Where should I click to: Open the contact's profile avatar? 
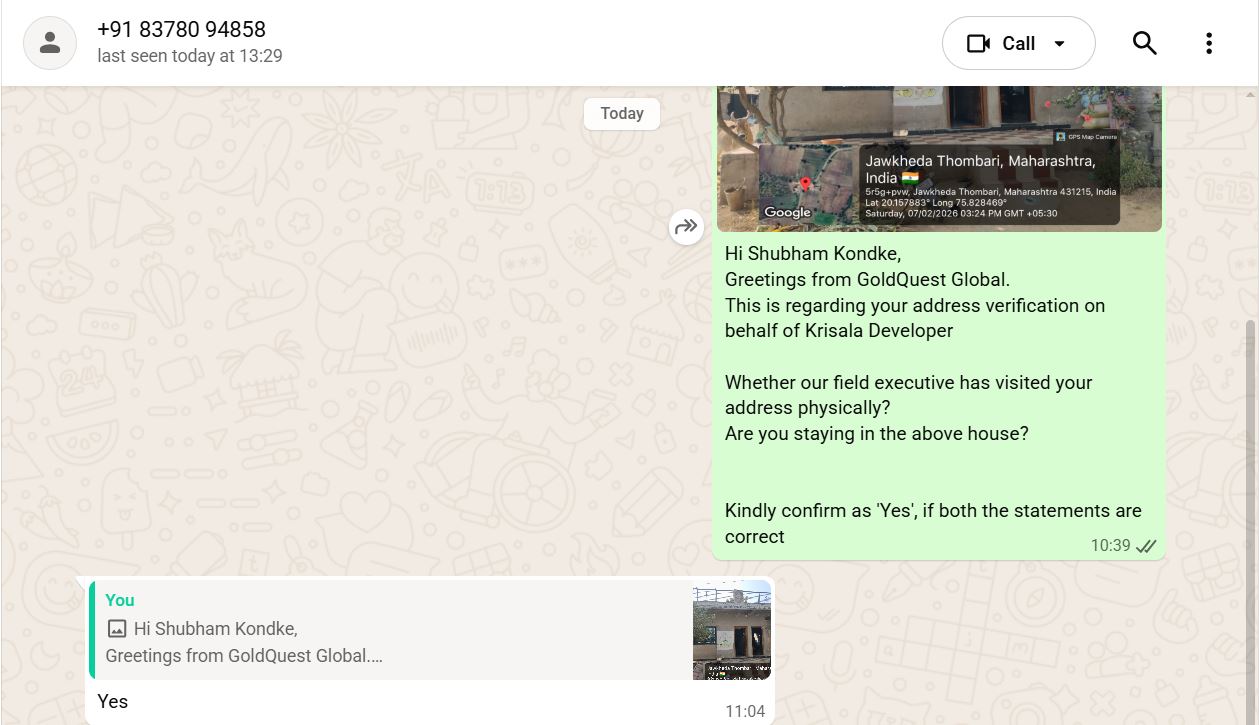pyautogui.click(x=50, y=43)
